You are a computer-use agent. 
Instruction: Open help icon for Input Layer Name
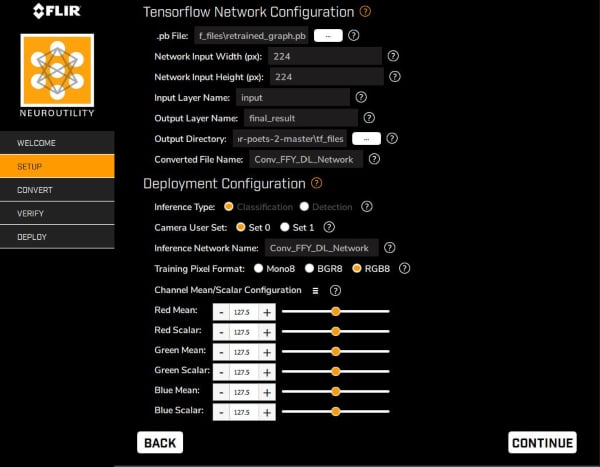click(x=361, y=97)
